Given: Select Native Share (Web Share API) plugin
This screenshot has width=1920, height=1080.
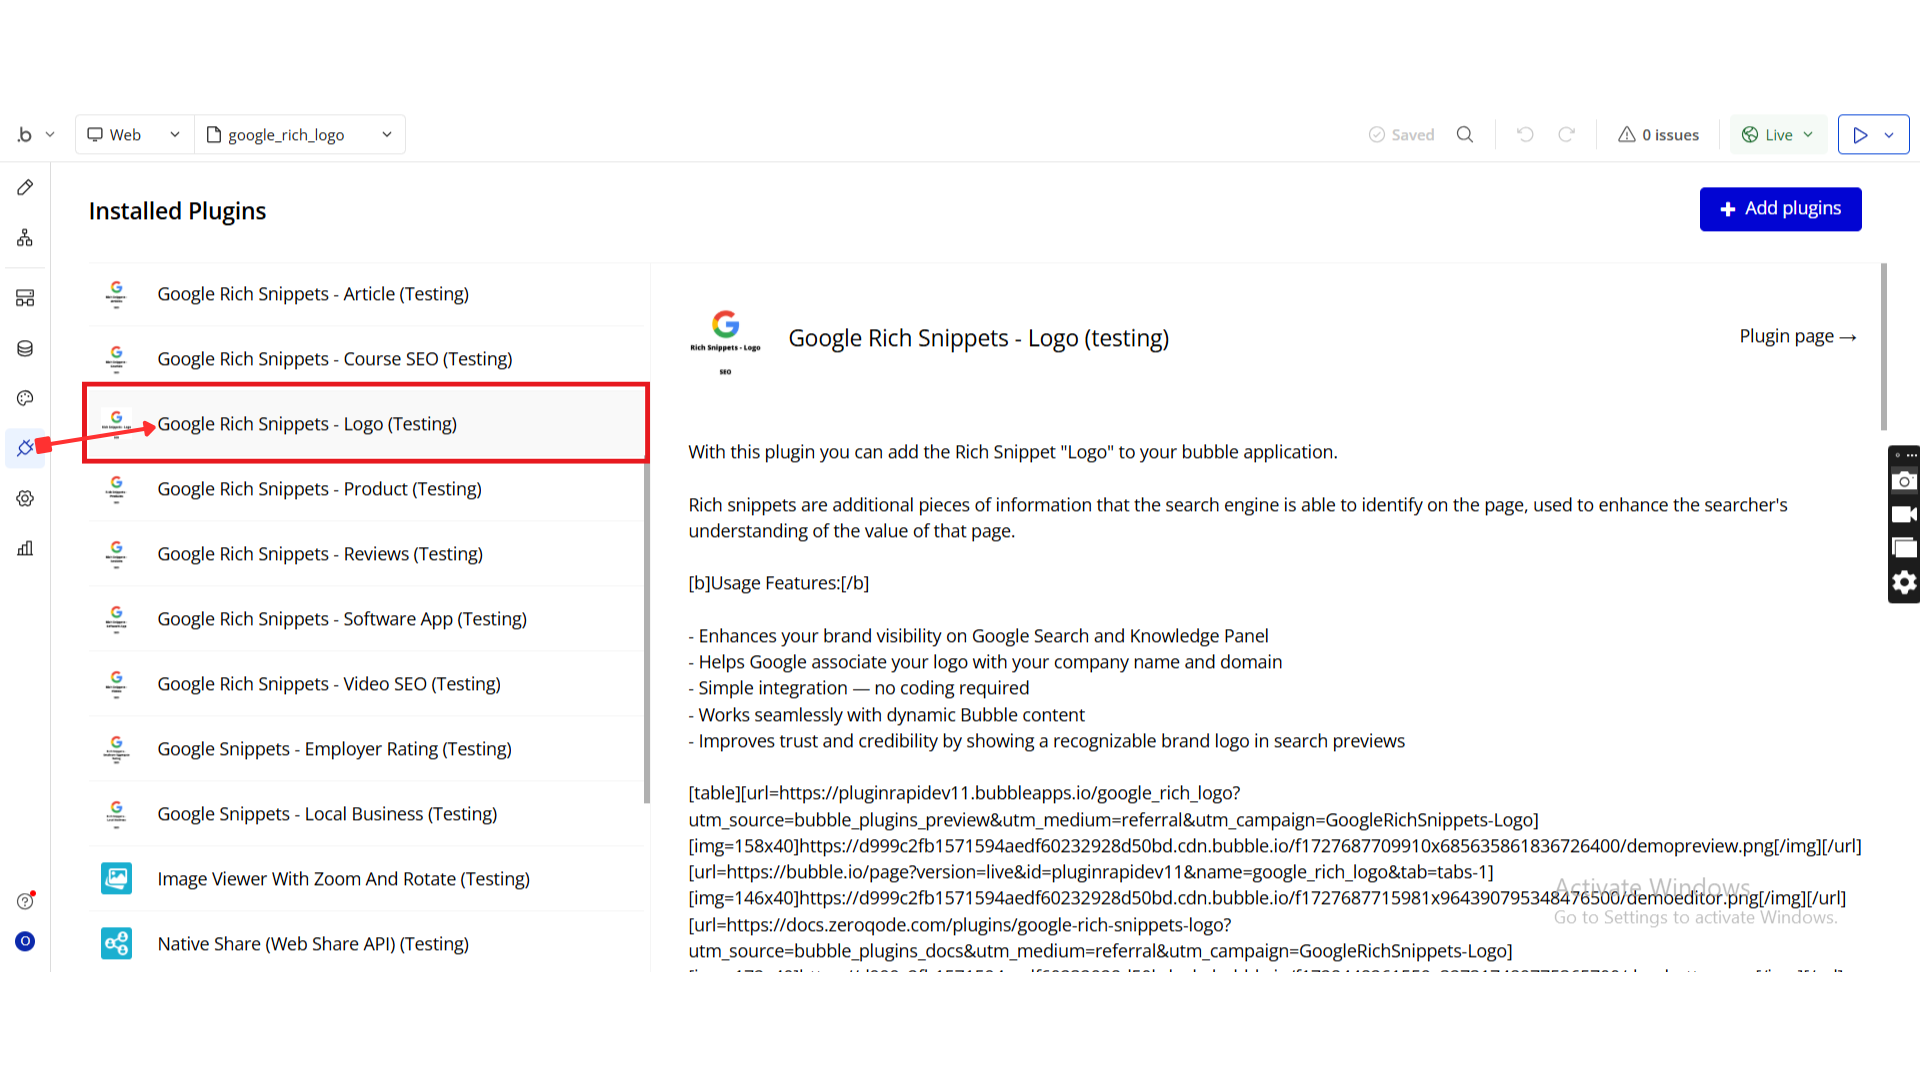Looking at the screenshot, I should tap(313, 944).
